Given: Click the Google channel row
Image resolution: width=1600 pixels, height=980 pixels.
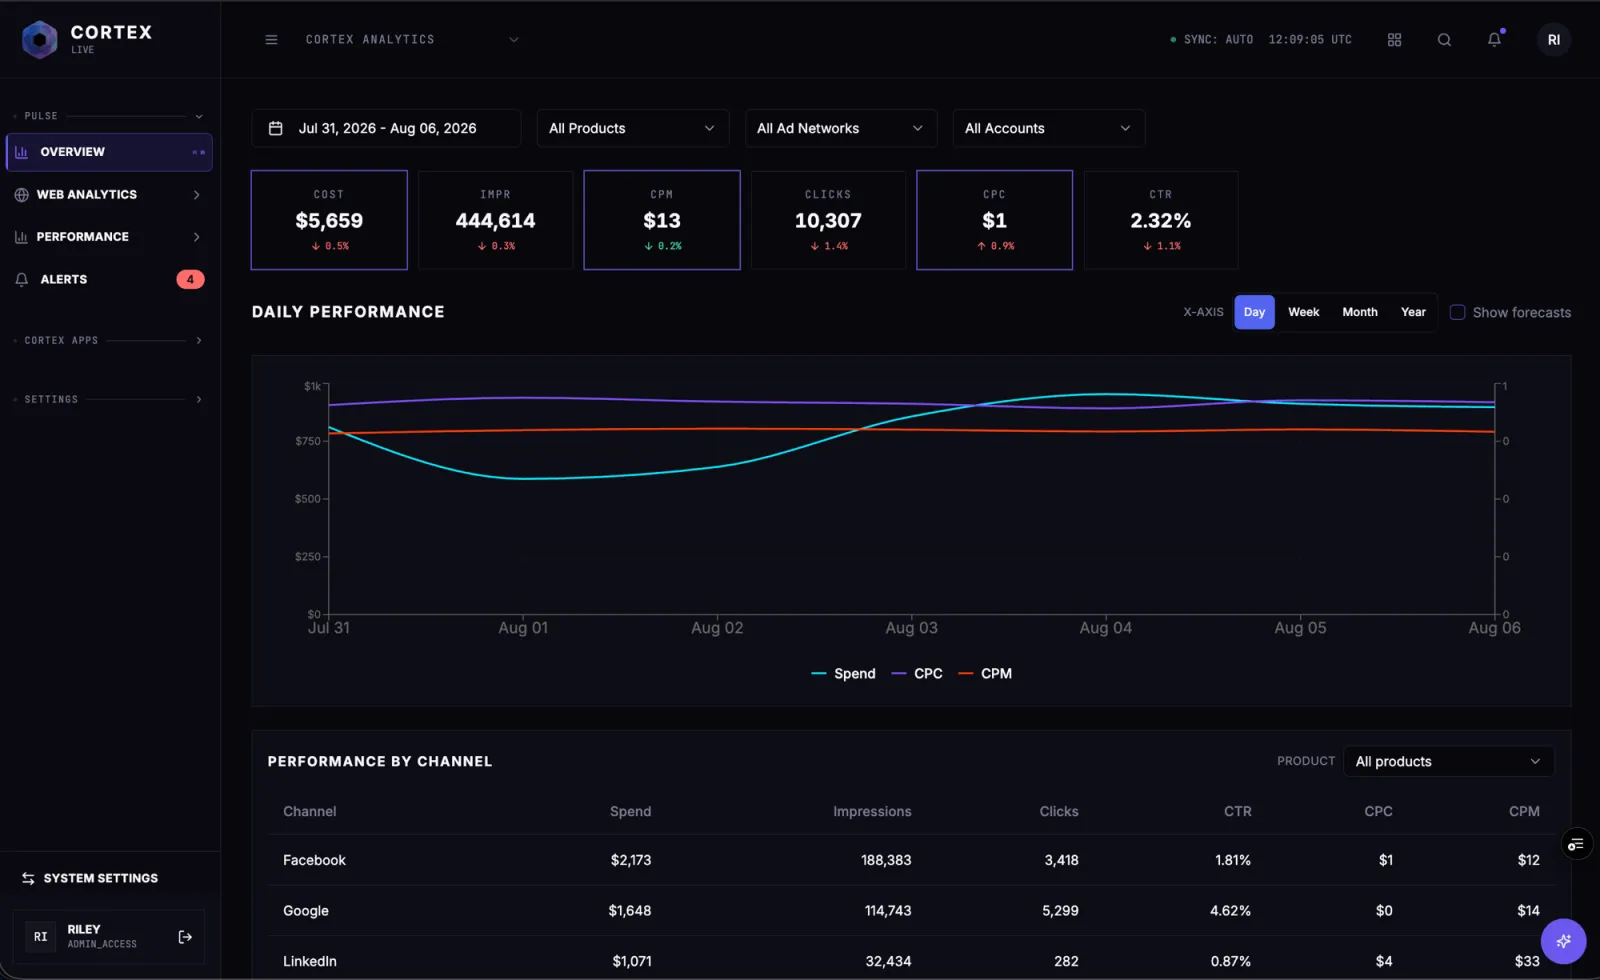Looking at the screenshot, I should pyautogui.click(x=911, y=911).
